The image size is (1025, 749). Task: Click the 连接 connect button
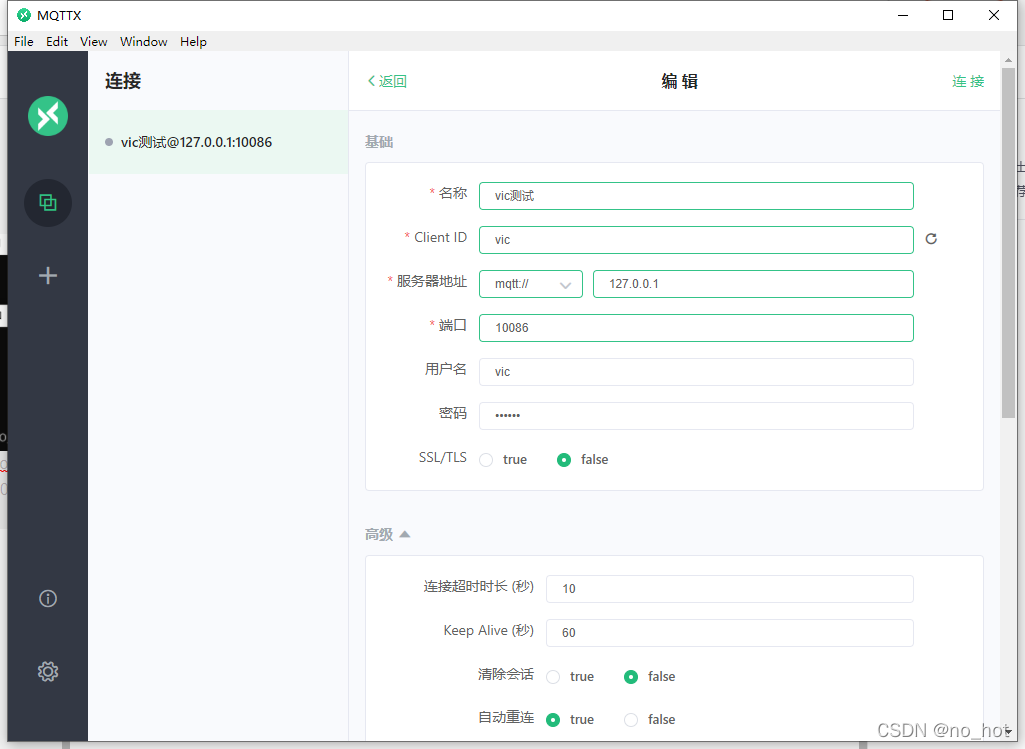point(967,82)
